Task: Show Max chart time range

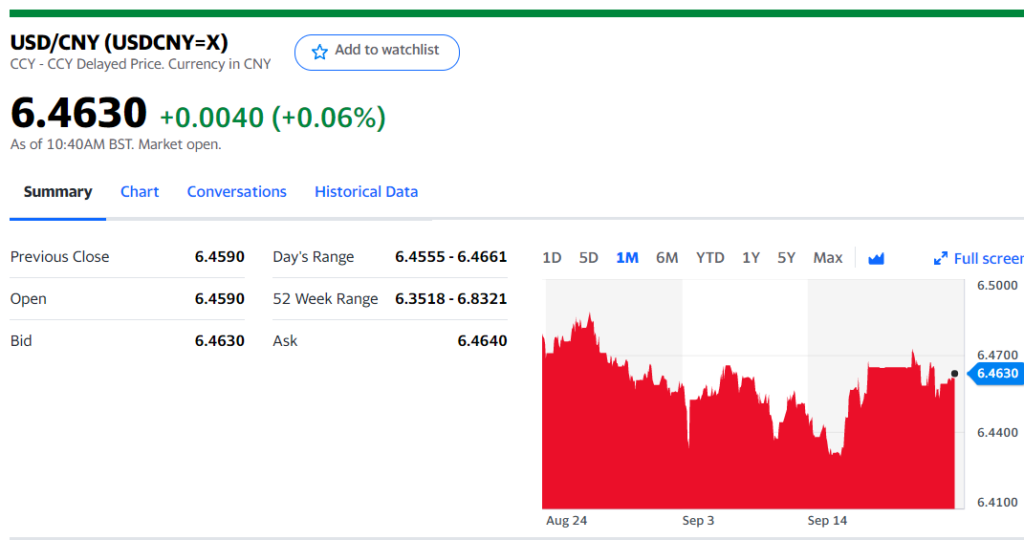Action: (828, 258)
